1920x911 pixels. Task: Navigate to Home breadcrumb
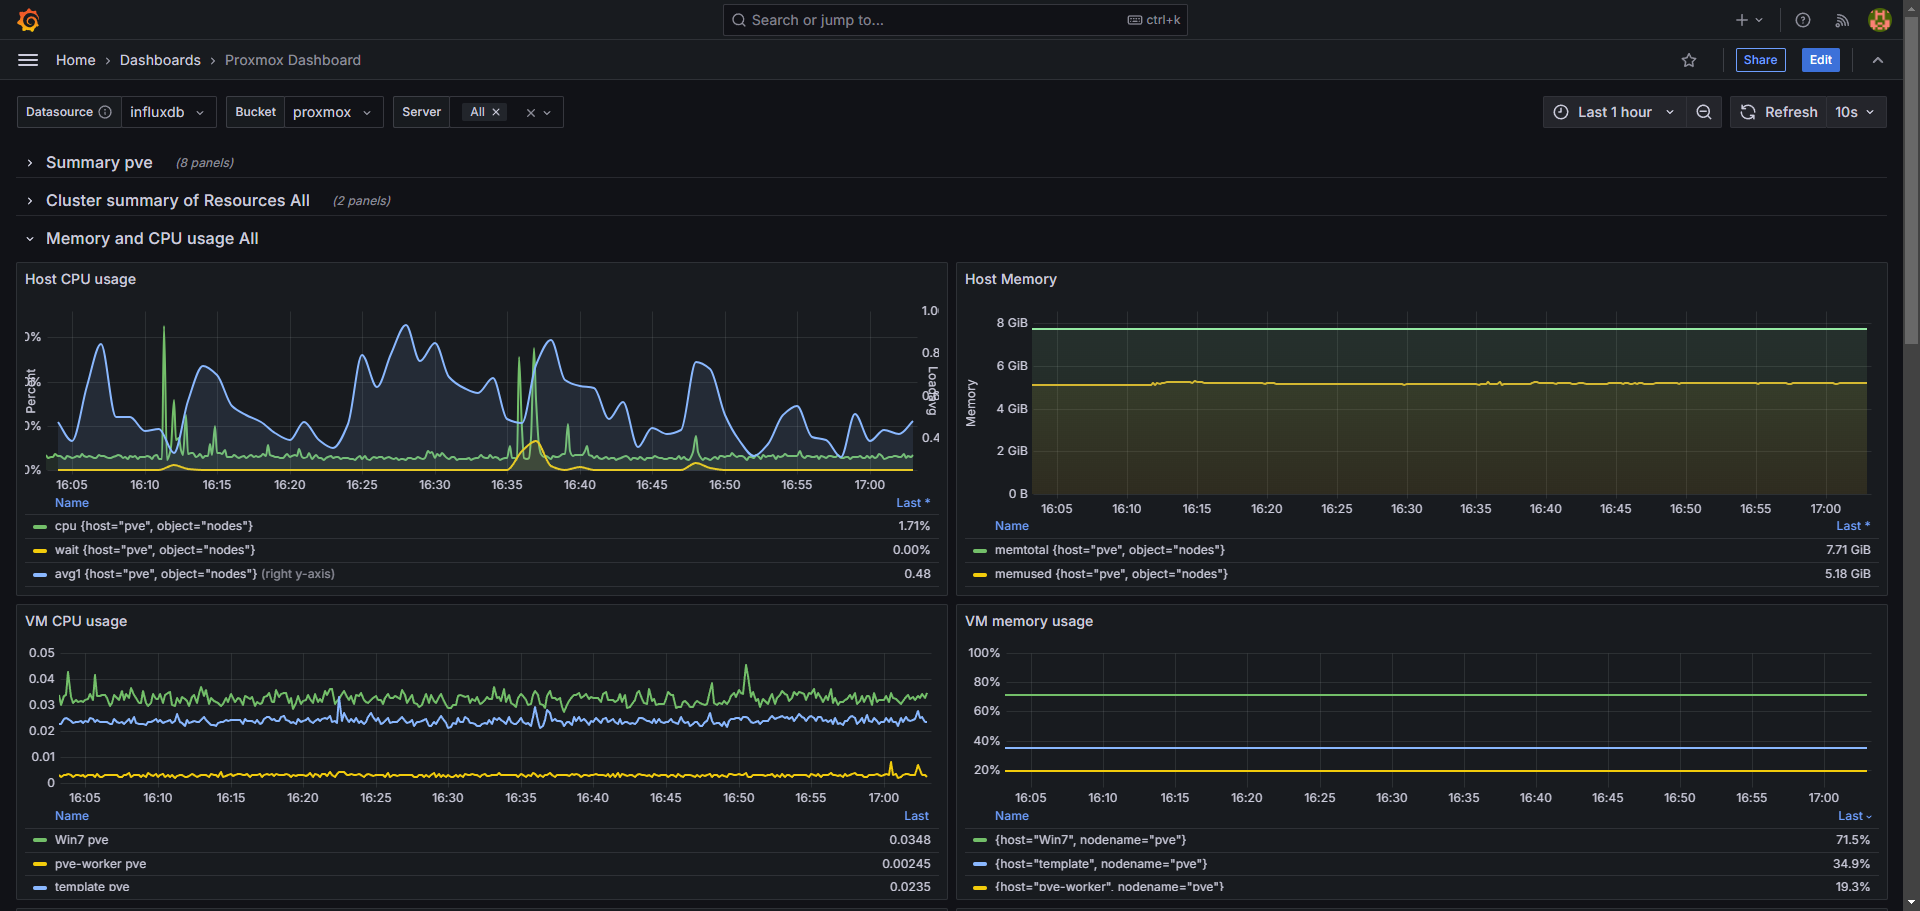76,60
